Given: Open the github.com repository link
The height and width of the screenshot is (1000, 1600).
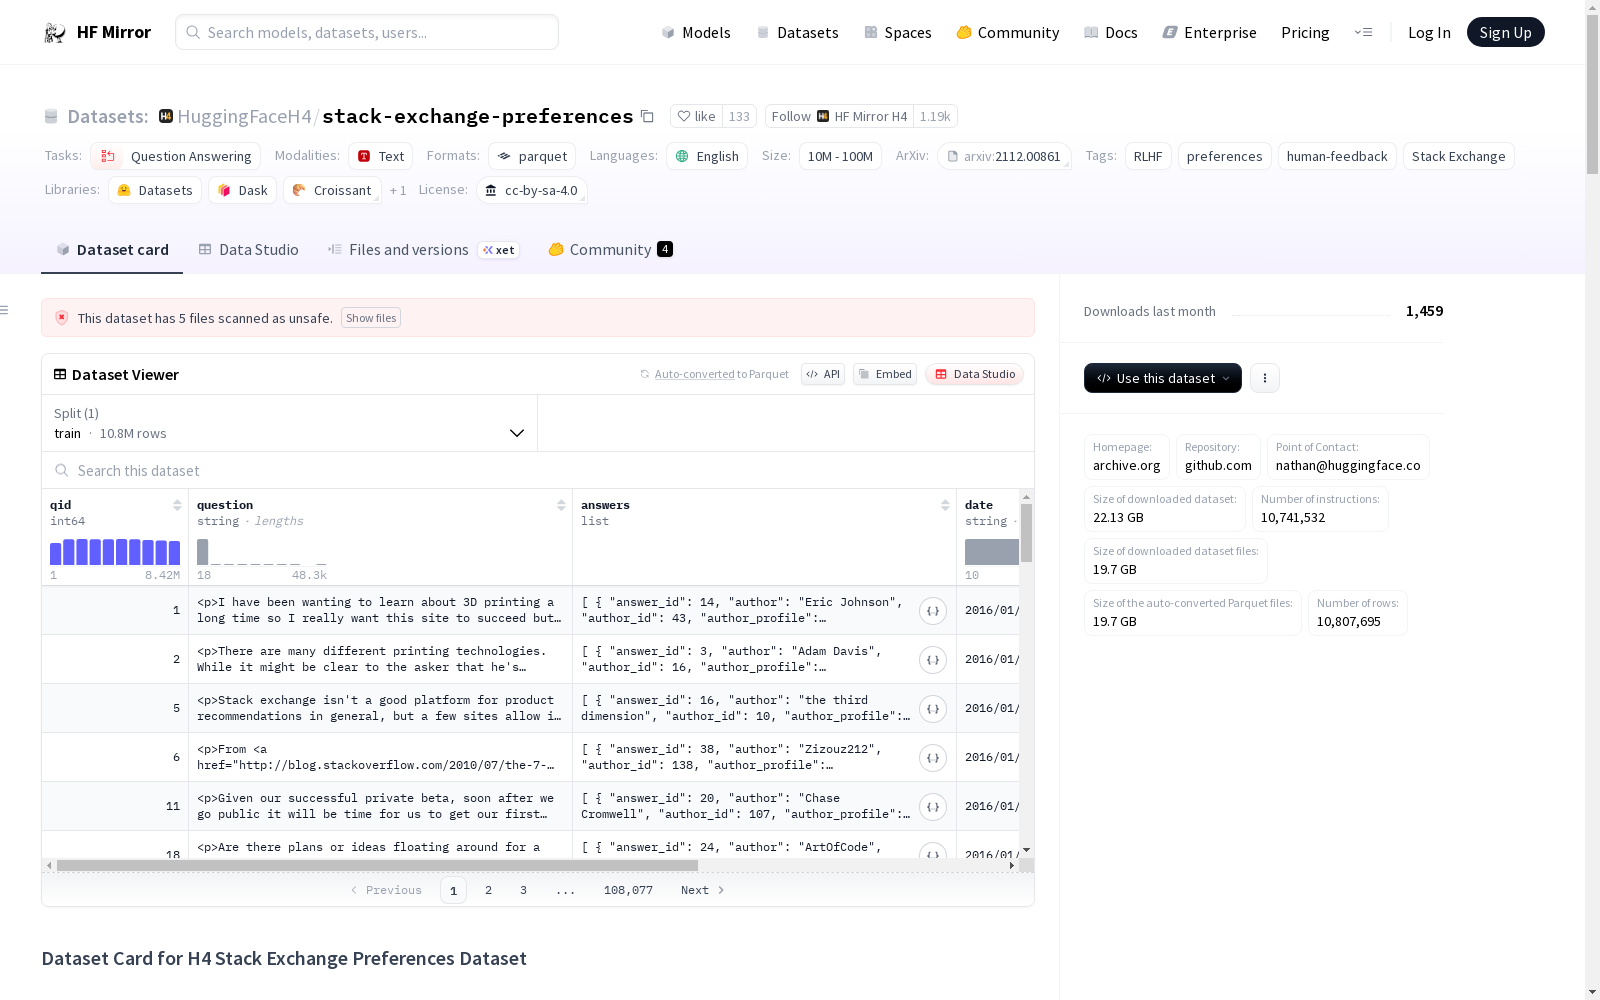Looking at the screenshot, I should pos(1218,465).
